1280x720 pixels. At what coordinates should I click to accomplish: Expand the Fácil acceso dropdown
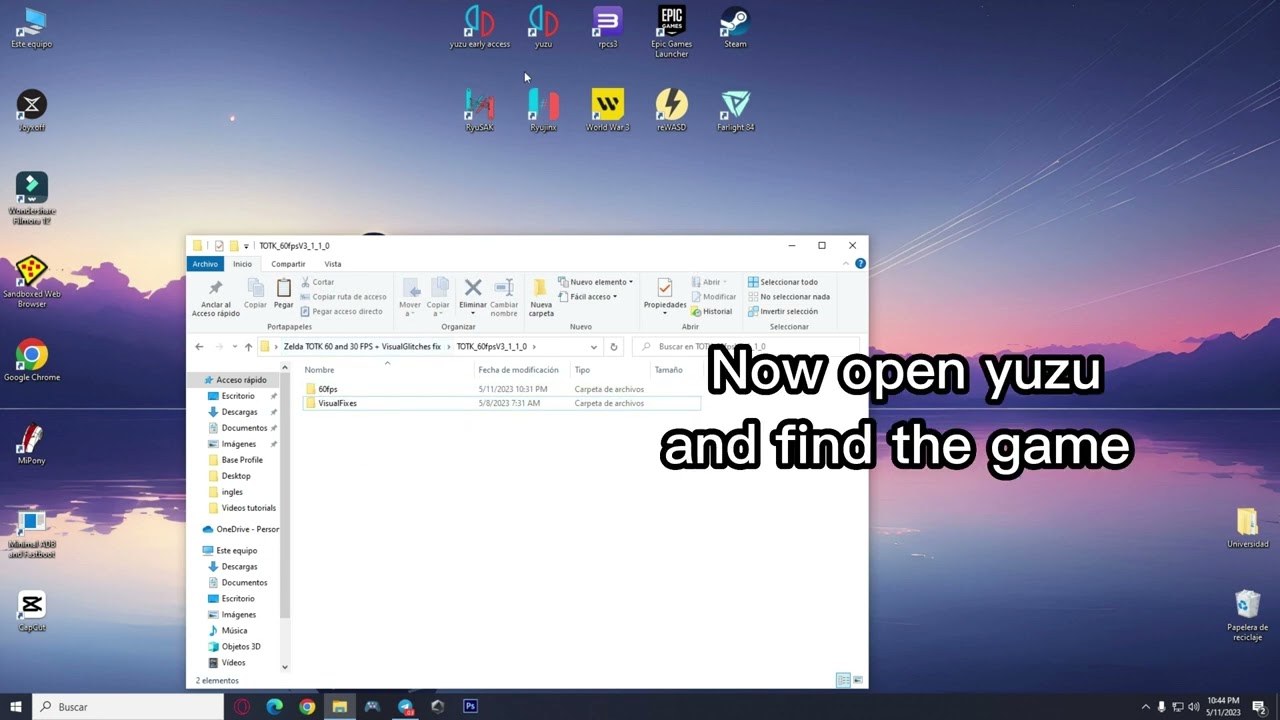[588, 296]
